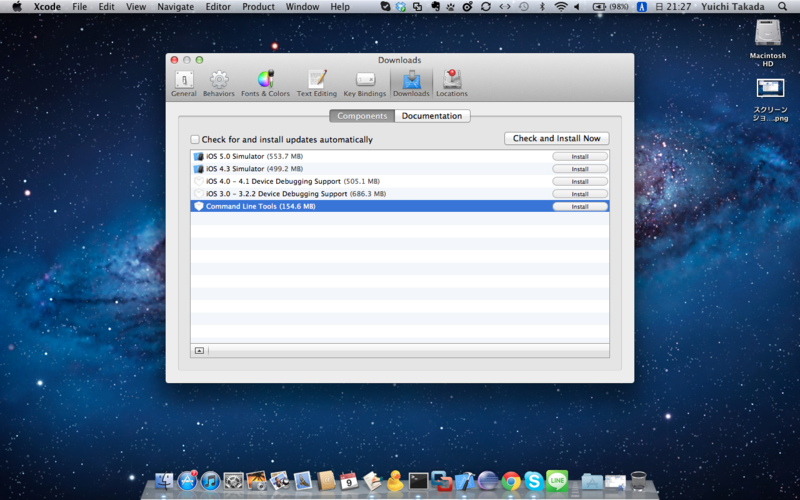Open the Edit menu
Image resolution: width=800 pixels, height=500 pixels.
(x=106, y=7)
